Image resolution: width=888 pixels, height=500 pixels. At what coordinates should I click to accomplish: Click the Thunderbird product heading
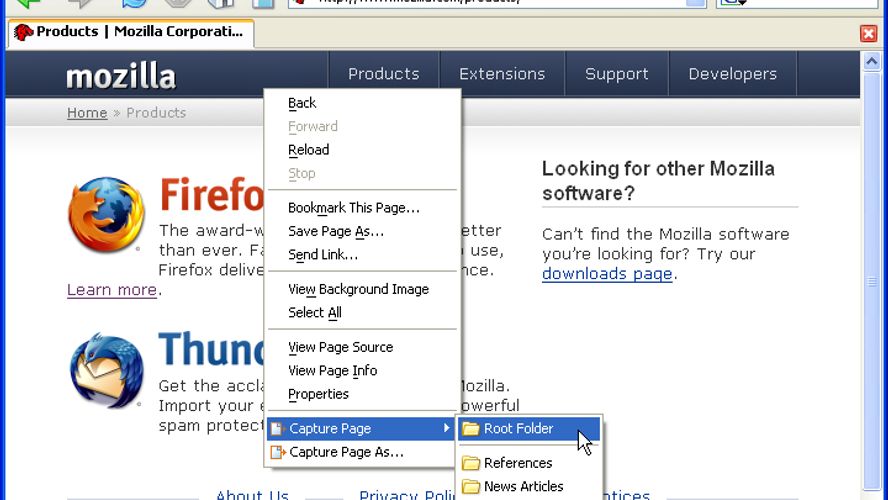pyautogui.click(x=211, y=348)
